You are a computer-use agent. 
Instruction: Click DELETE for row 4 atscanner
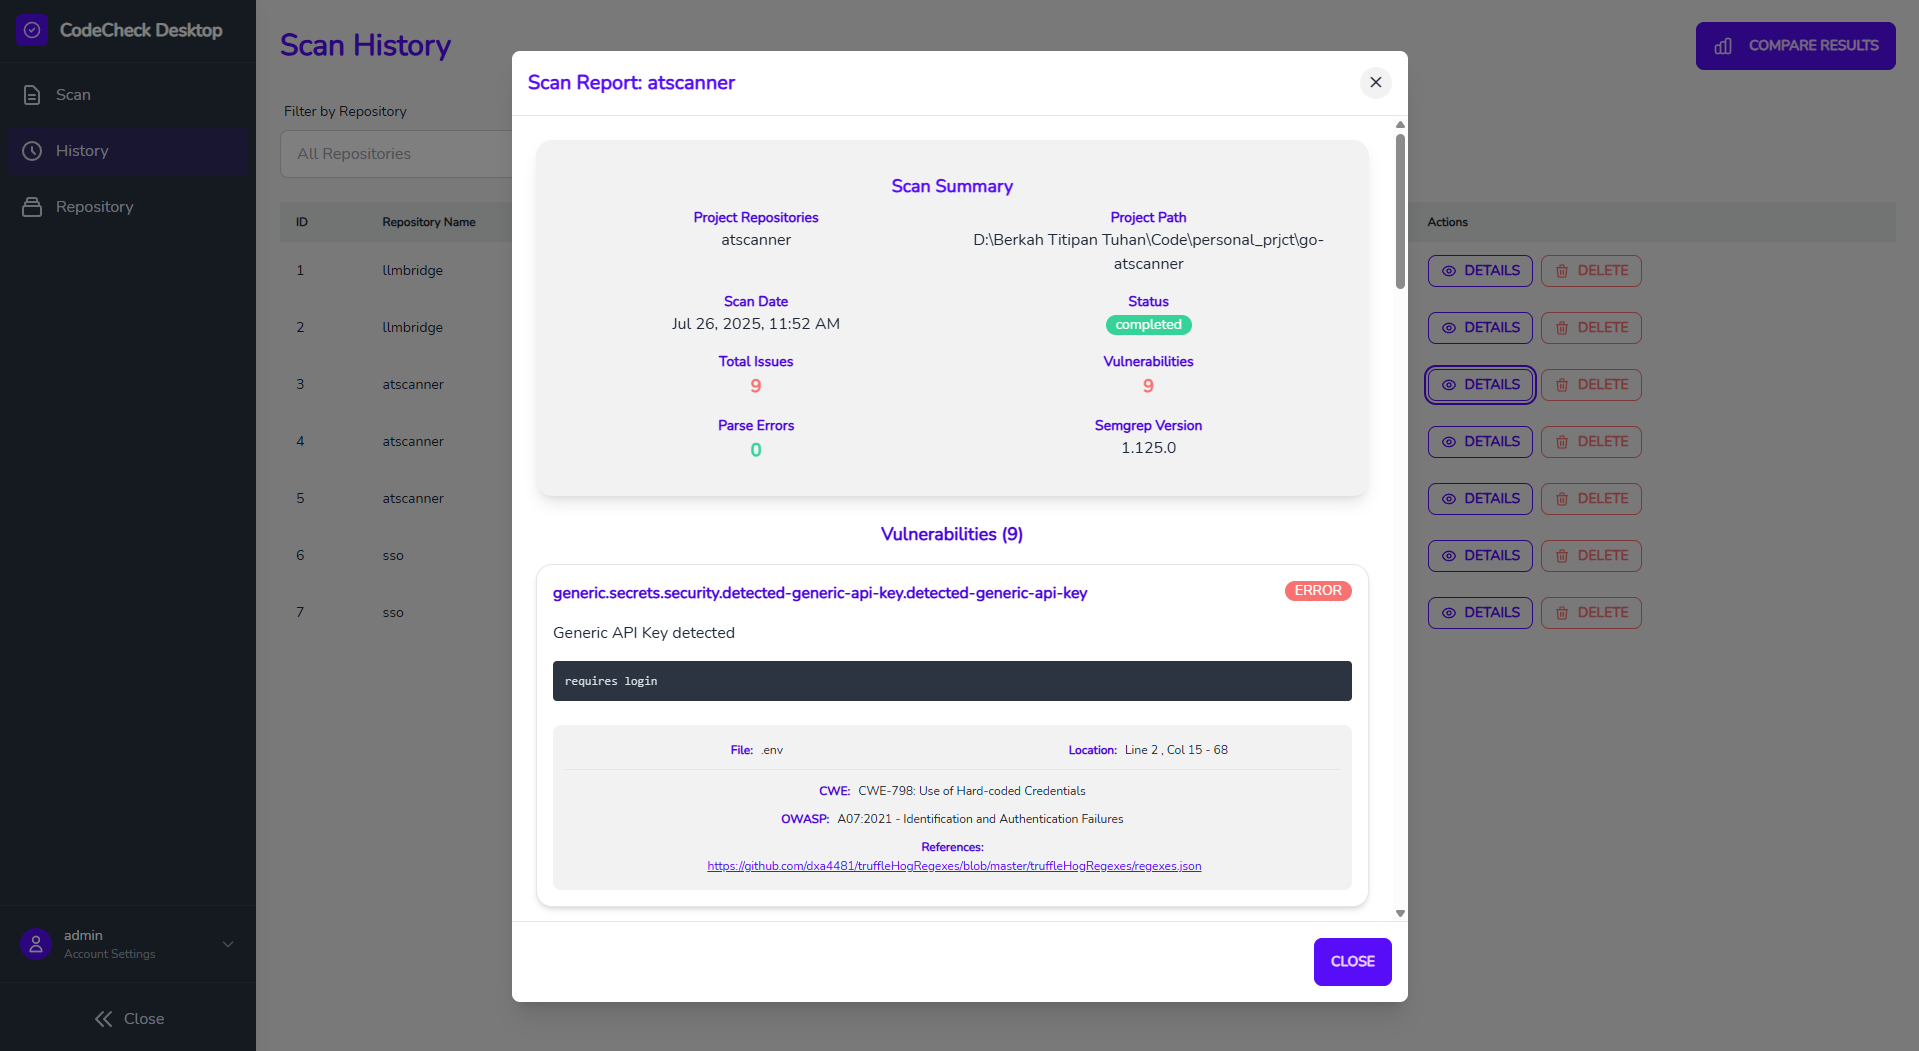[x=1591, y=442]
